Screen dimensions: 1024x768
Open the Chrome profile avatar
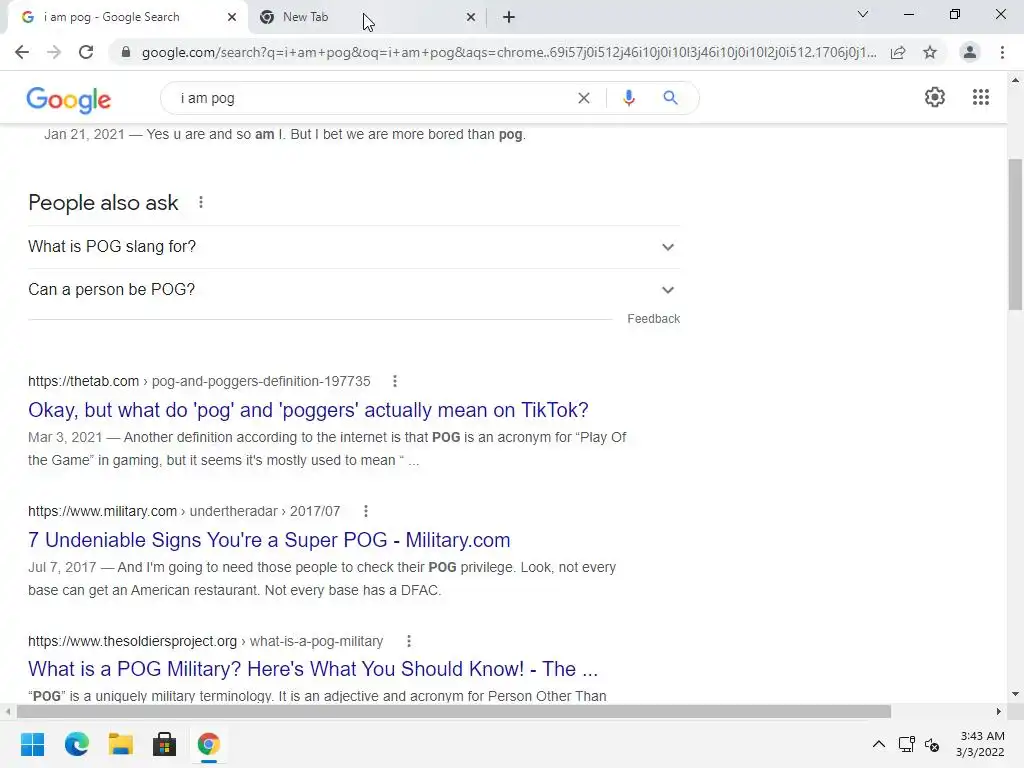coord(970,52)
